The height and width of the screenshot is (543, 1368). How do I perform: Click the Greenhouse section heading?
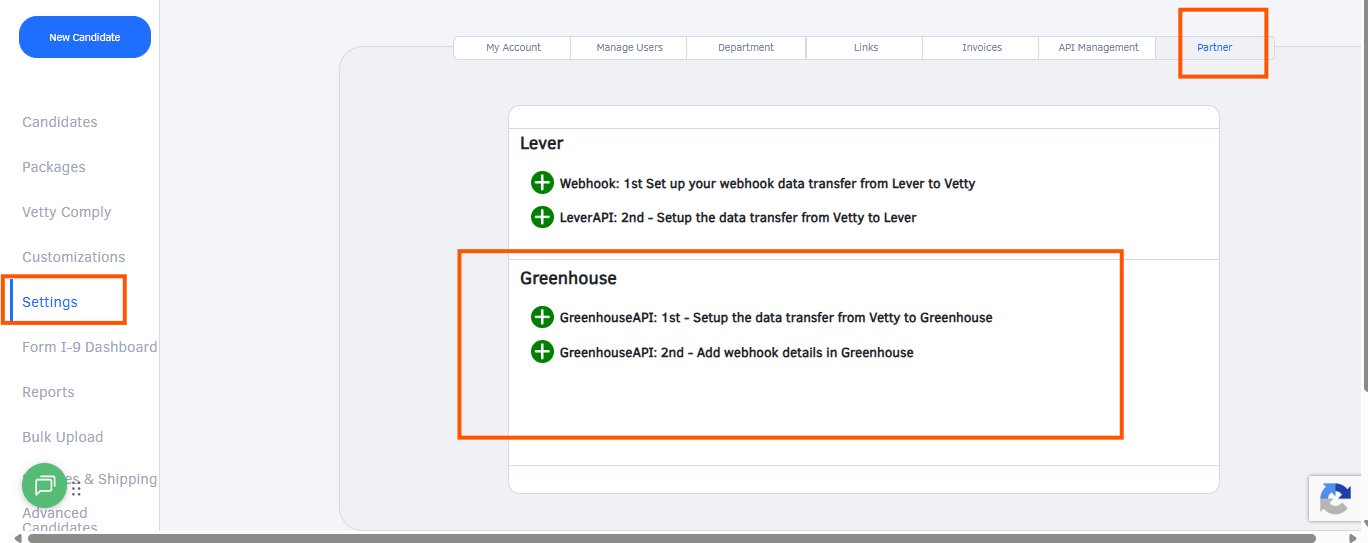(x=568, y=278)
